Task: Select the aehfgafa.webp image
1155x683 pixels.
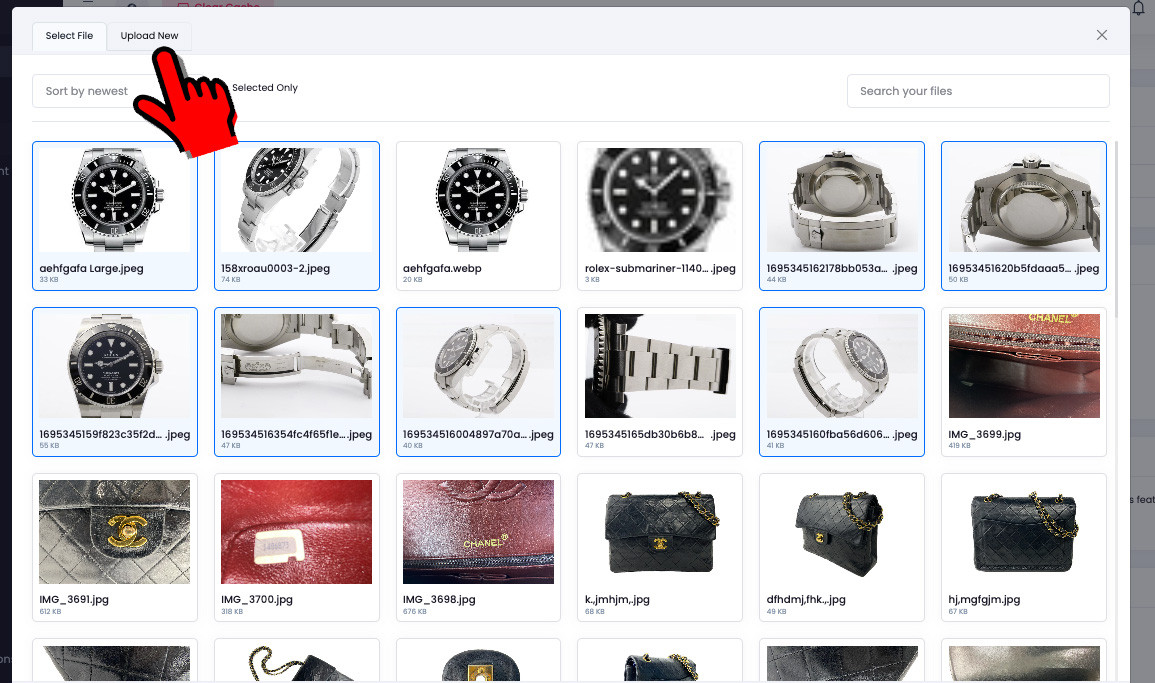Action: tap(478, 216)
